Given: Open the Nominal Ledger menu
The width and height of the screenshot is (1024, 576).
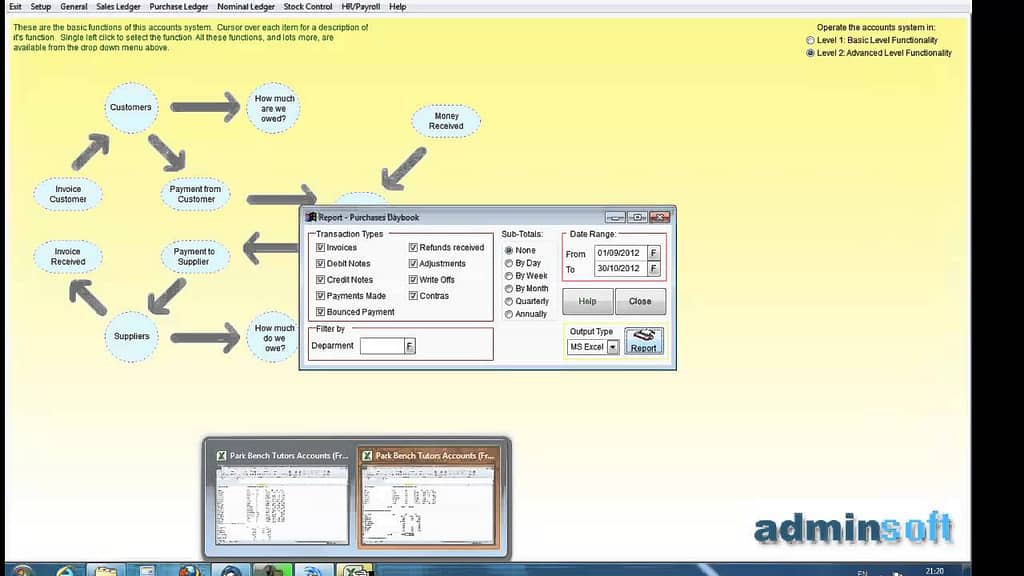Looking at the screenshot, I should [246, 7].
